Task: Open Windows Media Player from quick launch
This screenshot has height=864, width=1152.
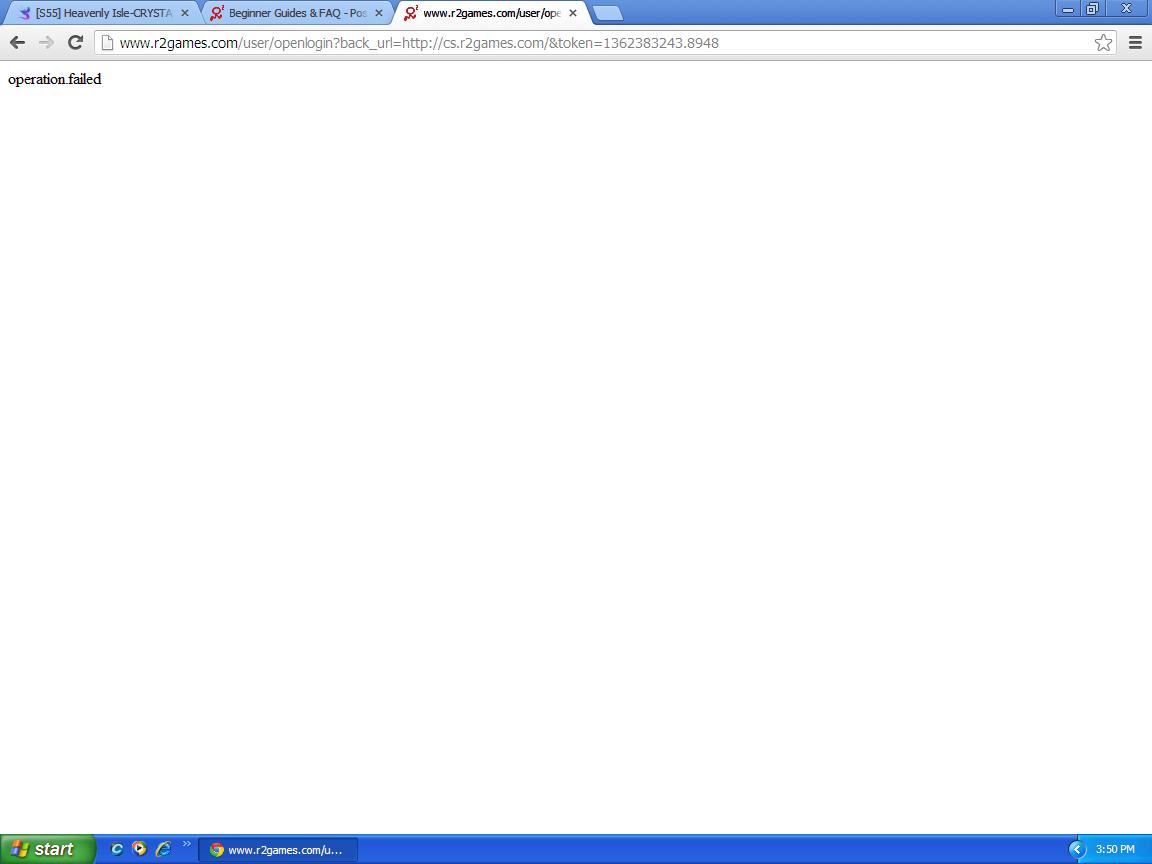Action: coord(140,849)
